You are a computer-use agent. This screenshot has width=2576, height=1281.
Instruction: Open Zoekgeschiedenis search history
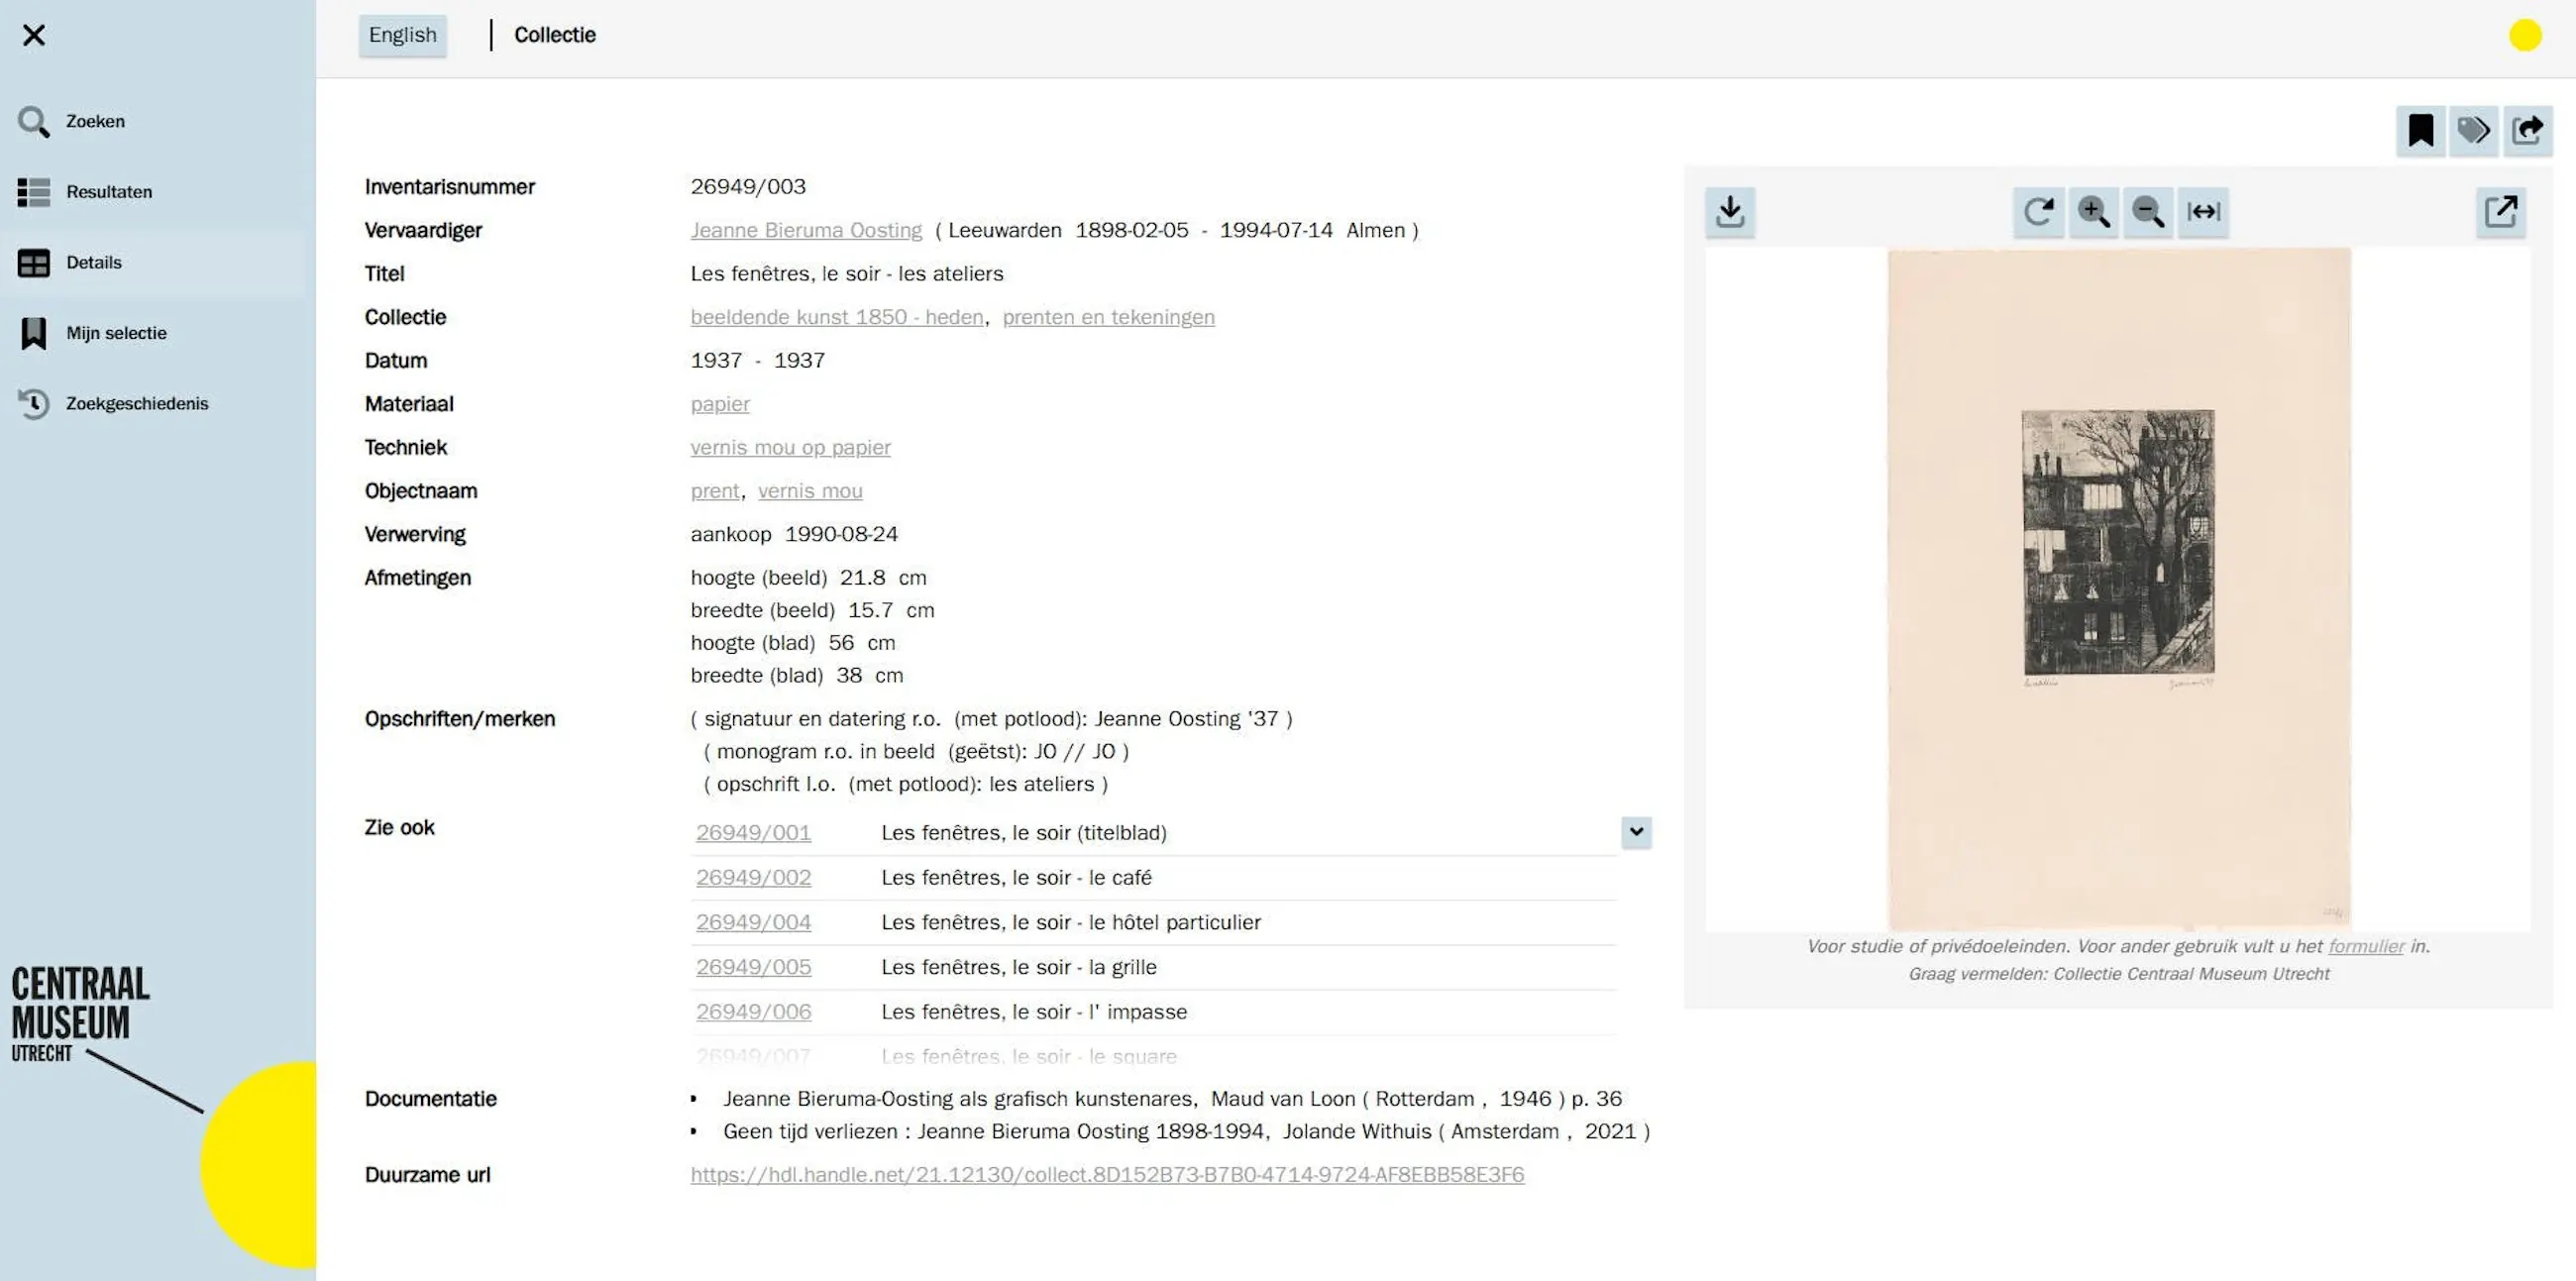136,403
